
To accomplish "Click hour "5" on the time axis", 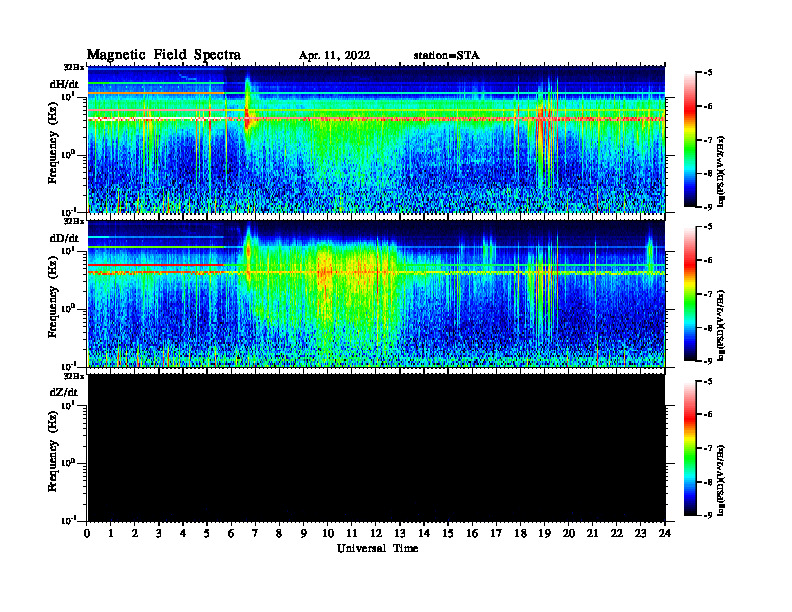I will pyautogui.click(x=207, y=534).
